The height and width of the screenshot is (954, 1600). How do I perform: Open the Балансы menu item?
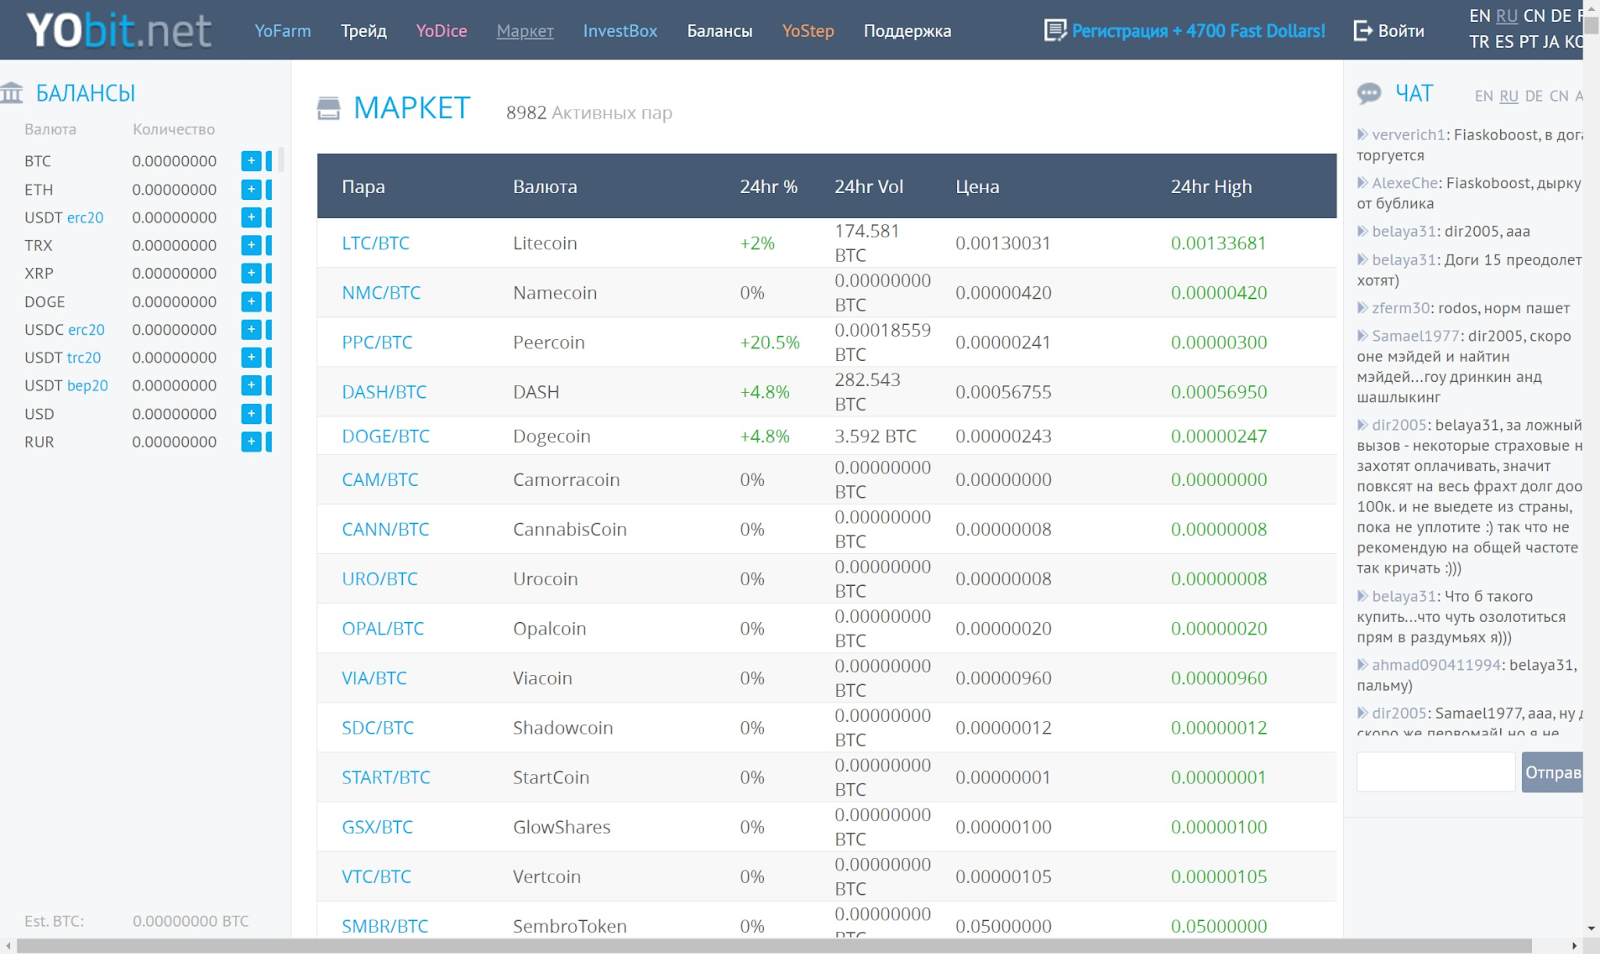pos(720,31)
